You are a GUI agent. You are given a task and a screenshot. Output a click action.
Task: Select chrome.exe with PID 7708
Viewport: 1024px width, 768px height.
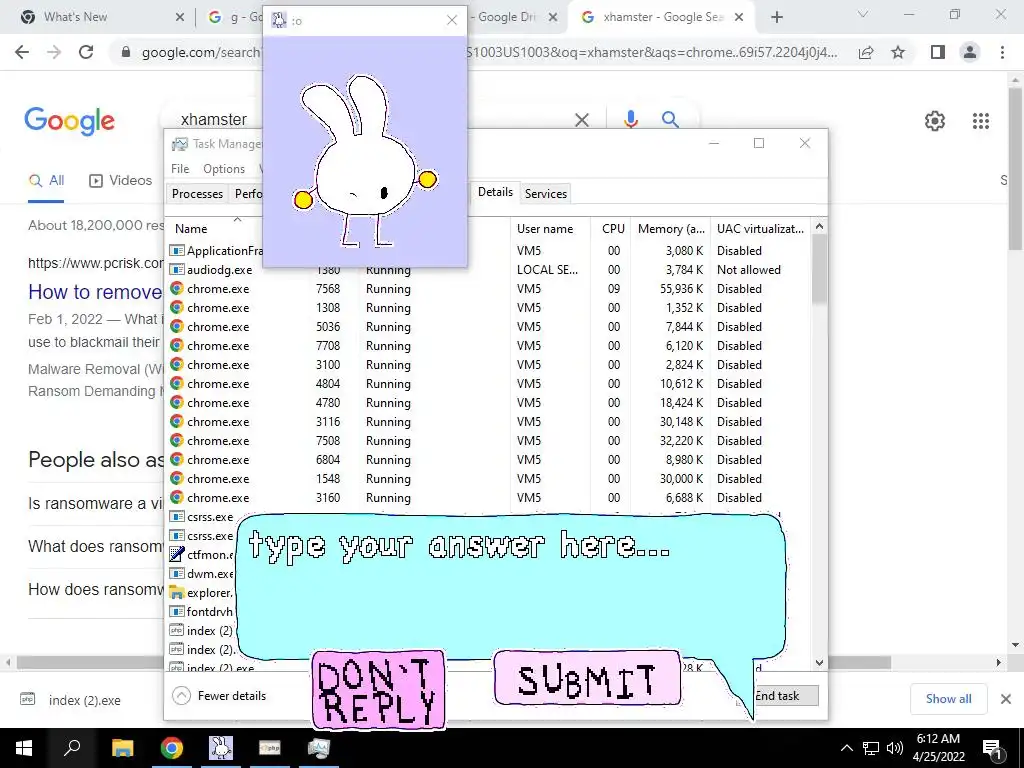[x=488, y=345]
